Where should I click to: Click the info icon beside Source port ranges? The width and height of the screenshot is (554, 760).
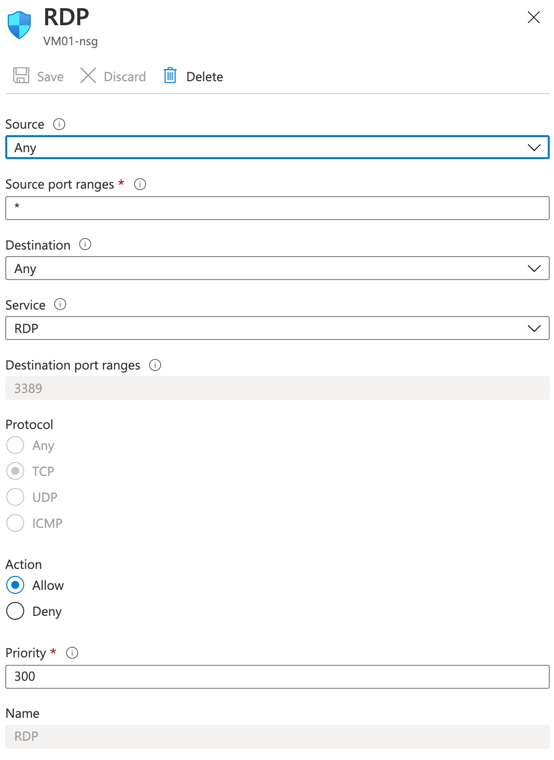tap(140, 184)
